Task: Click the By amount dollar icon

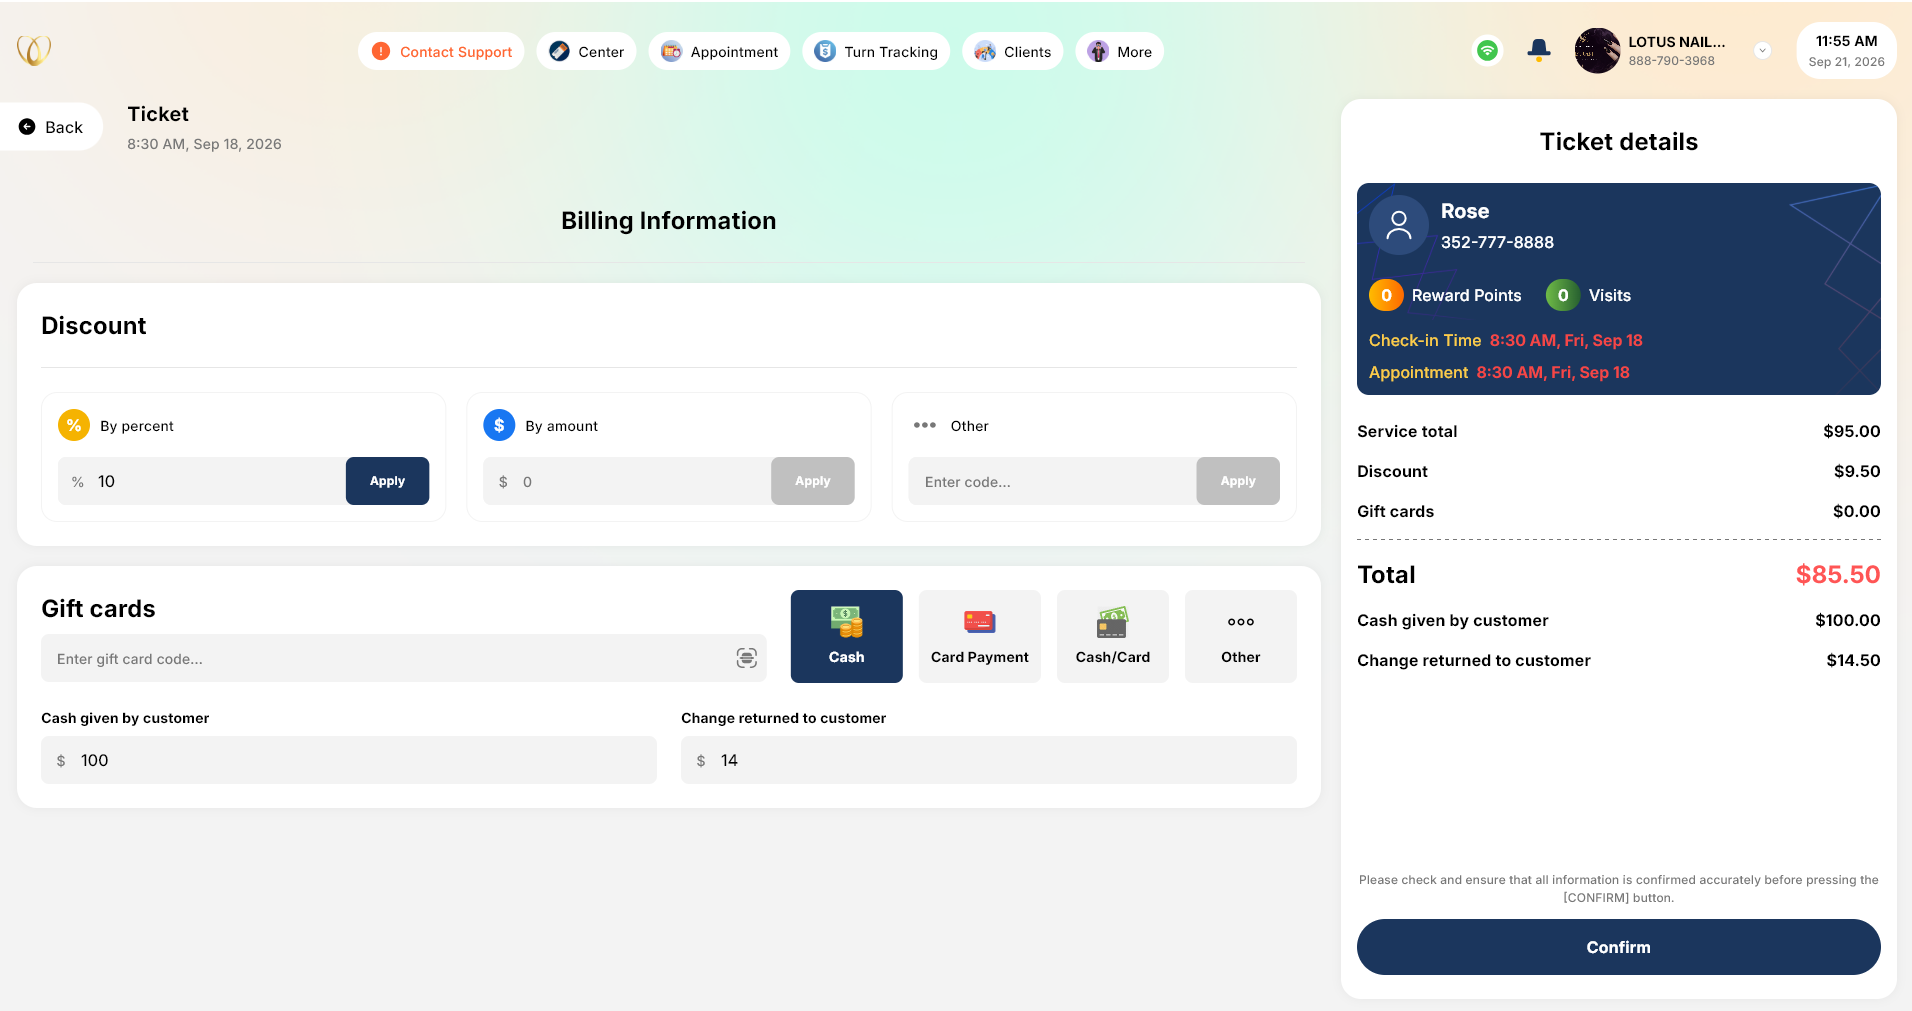Action: 499,425
